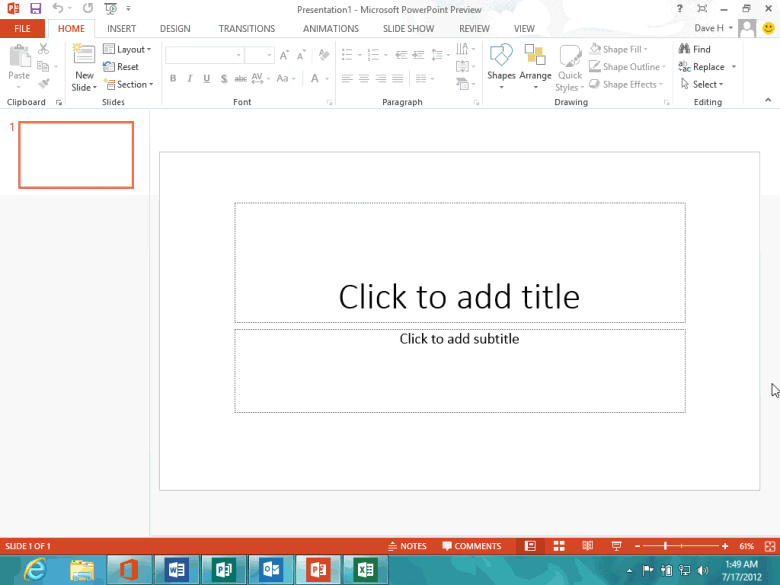The width and height of the screenshot is (780, 585).
Task: Justify text alignment
Action: point(397,79)
